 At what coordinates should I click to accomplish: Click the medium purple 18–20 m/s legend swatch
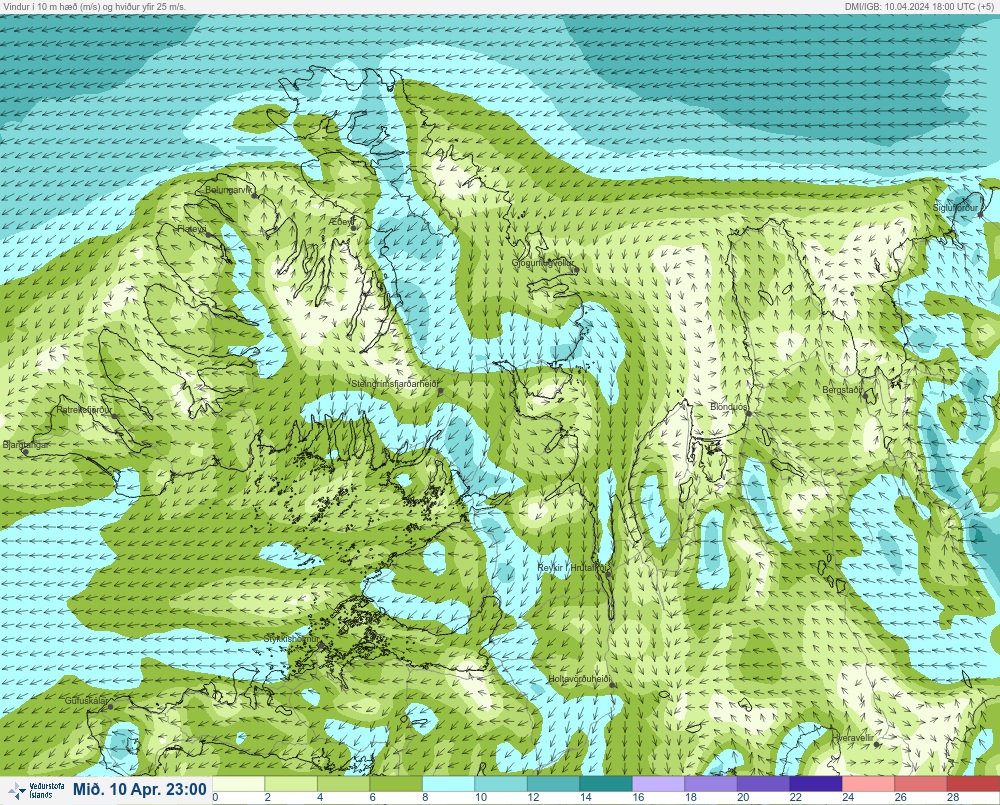[x=710, y=783]
